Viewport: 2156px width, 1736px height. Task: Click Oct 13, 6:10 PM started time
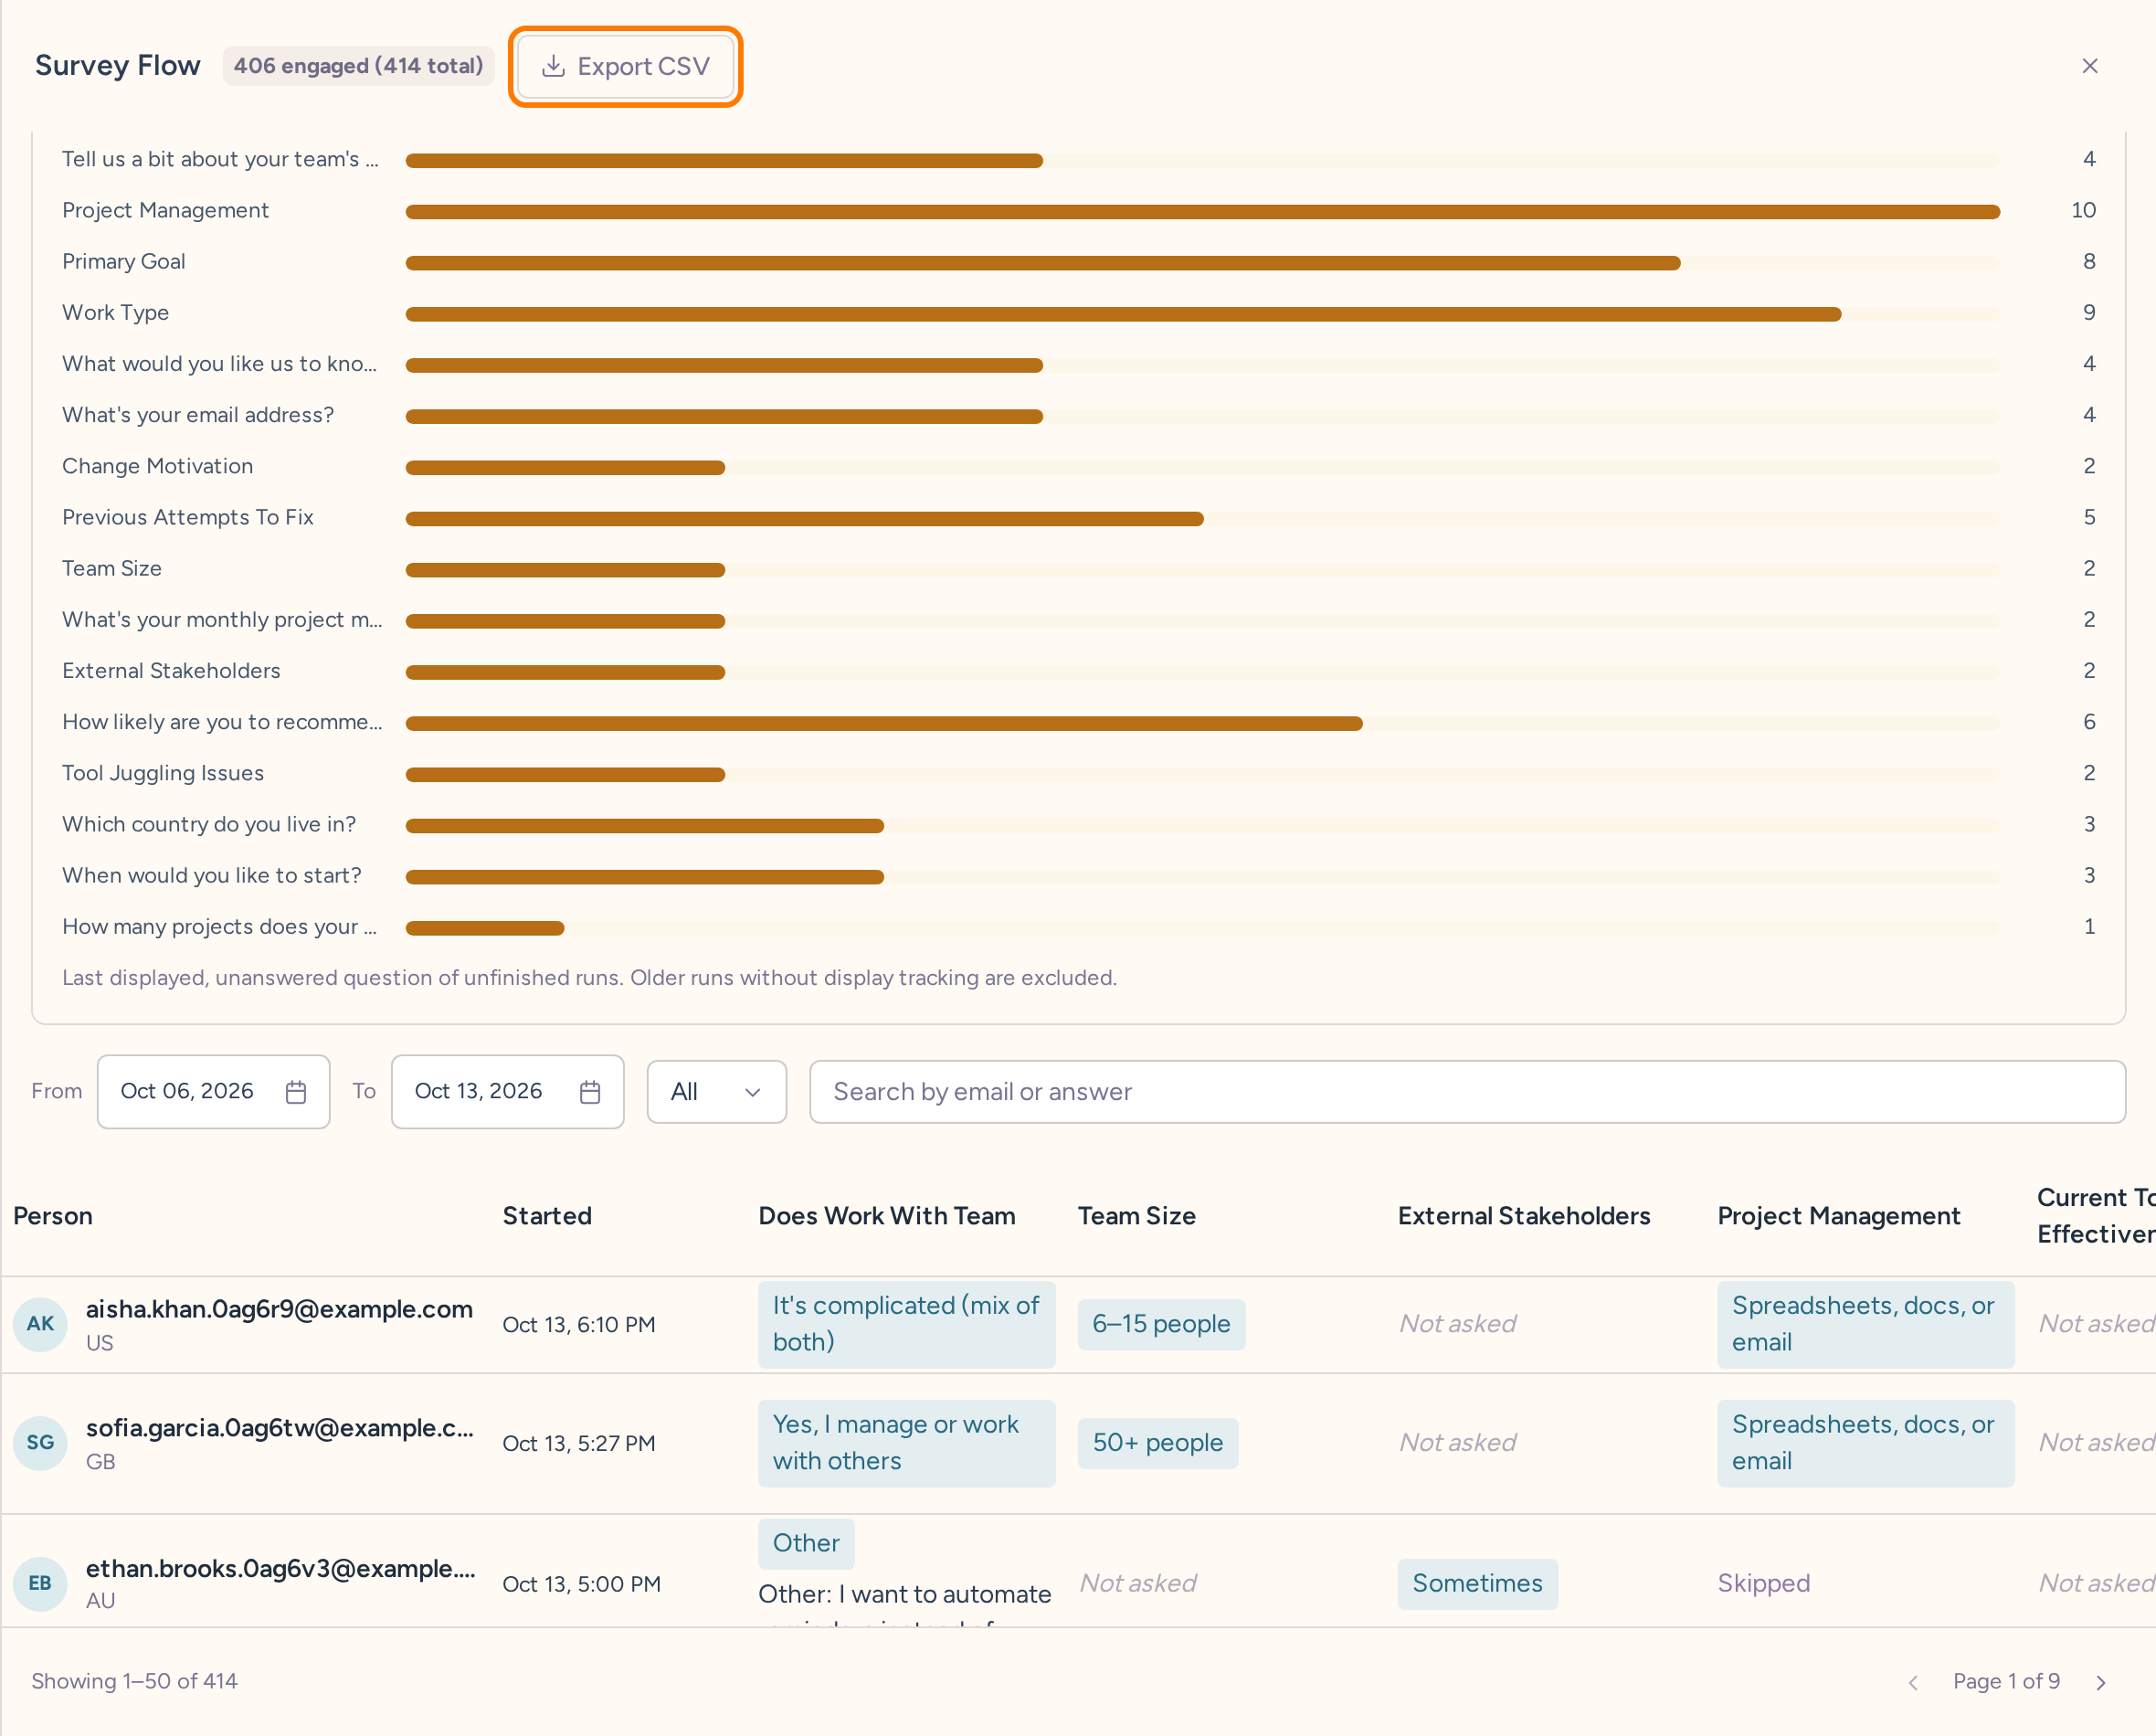click(x=578, y=1324)
